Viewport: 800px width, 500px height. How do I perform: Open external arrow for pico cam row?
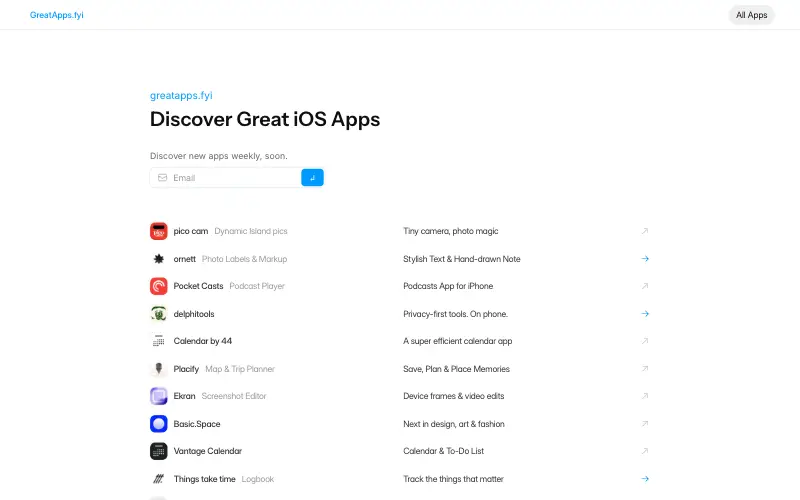point(645,231)
